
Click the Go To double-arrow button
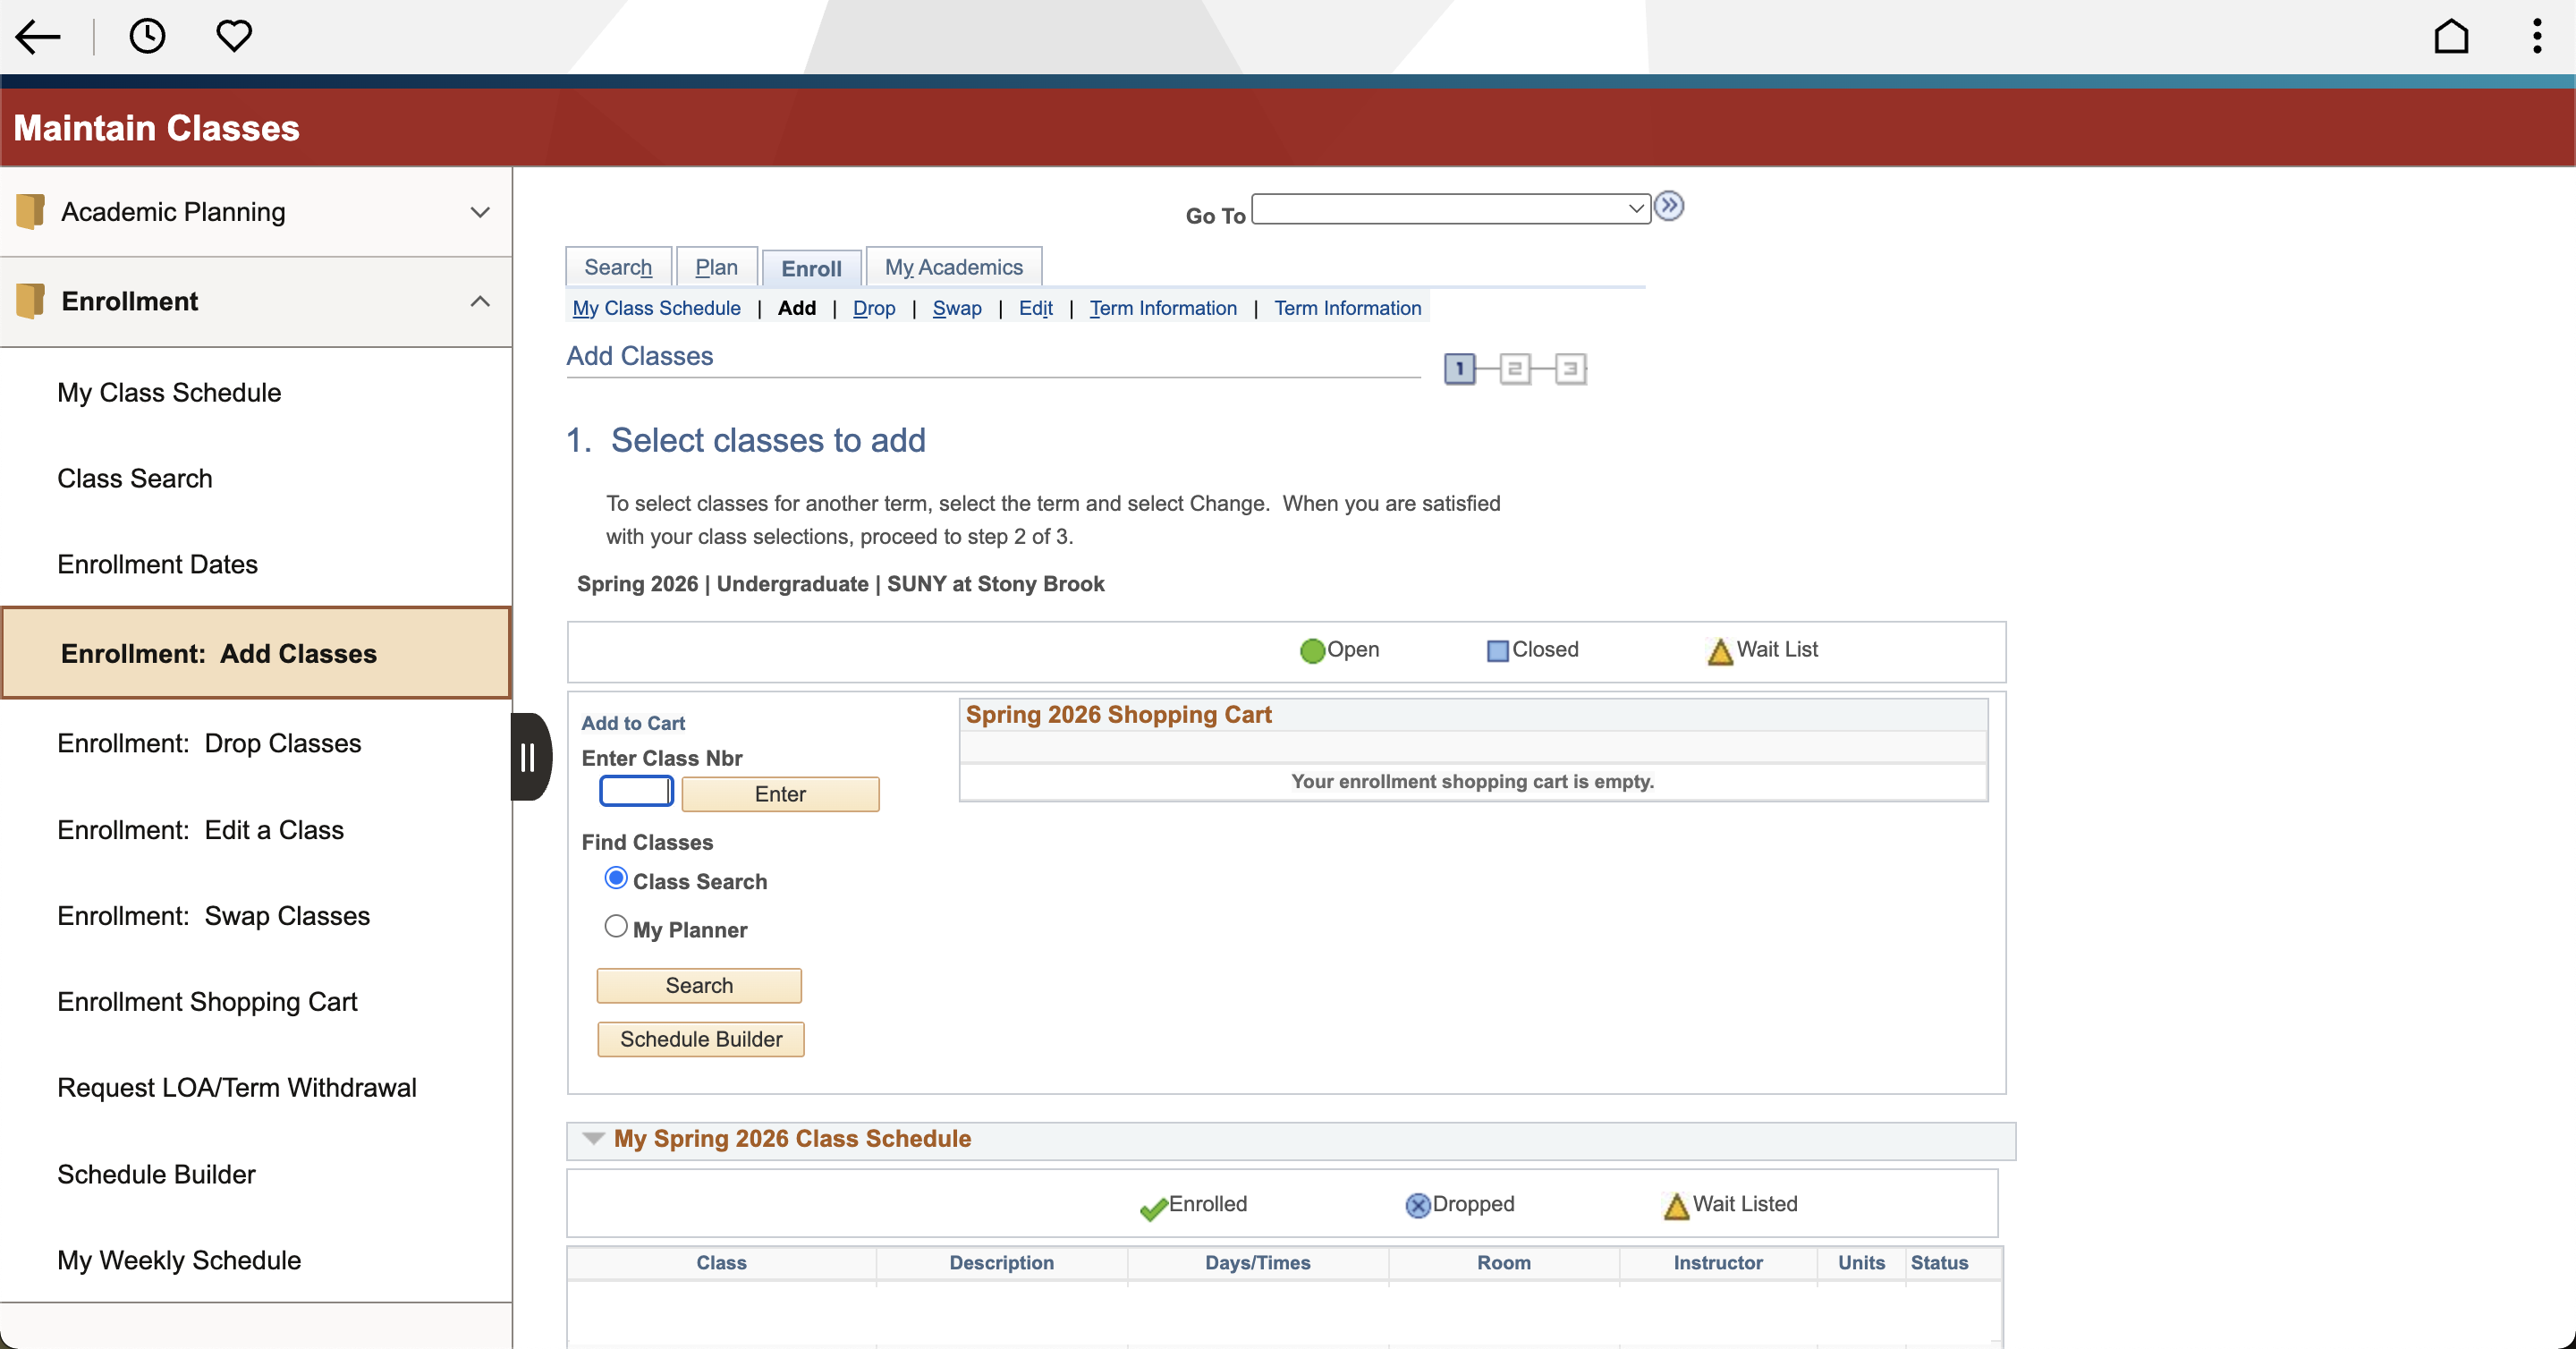coord(1669,206)
